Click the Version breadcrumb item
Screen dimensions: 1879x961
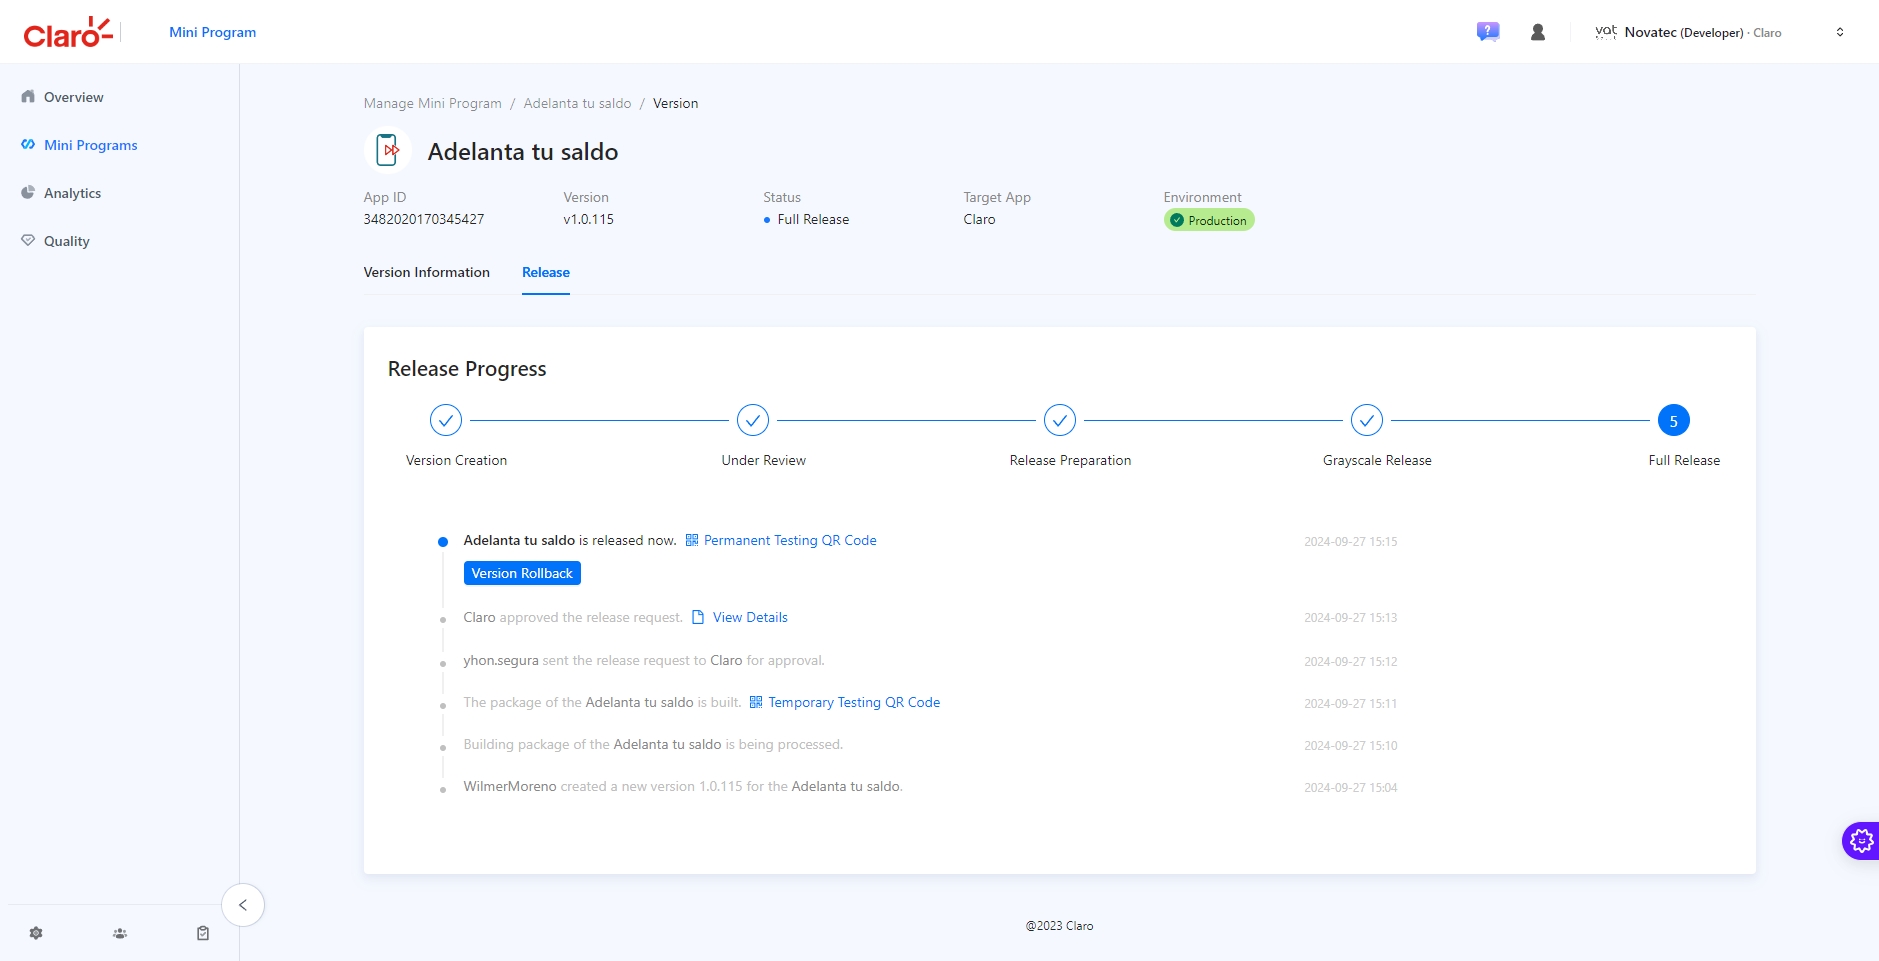coord(676,103)
